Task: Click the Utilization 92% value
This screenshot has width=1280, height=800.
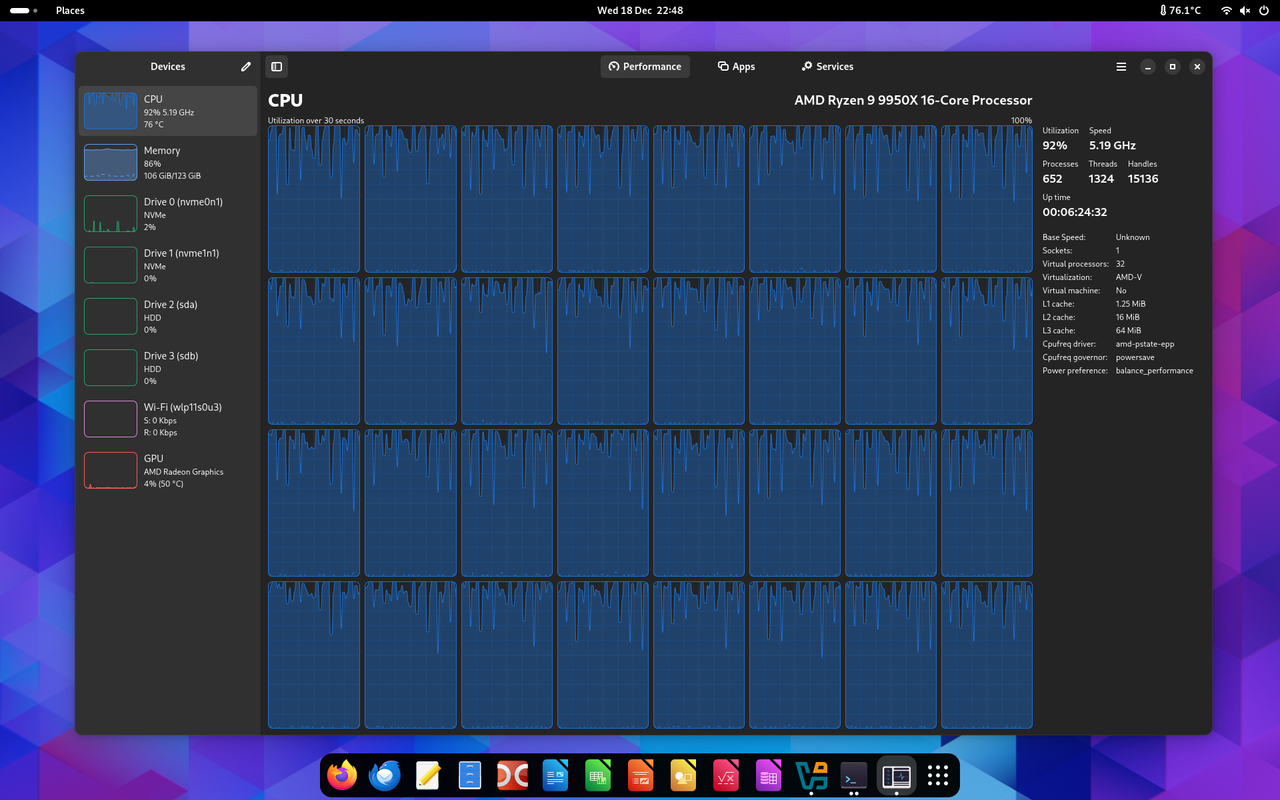Action: click(1054, 145)
